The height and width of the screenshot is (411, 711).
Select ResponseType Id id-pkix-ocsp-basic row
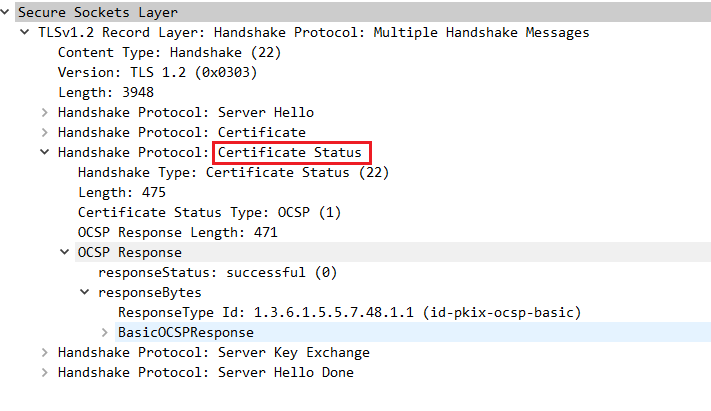[x=350, y=312]
